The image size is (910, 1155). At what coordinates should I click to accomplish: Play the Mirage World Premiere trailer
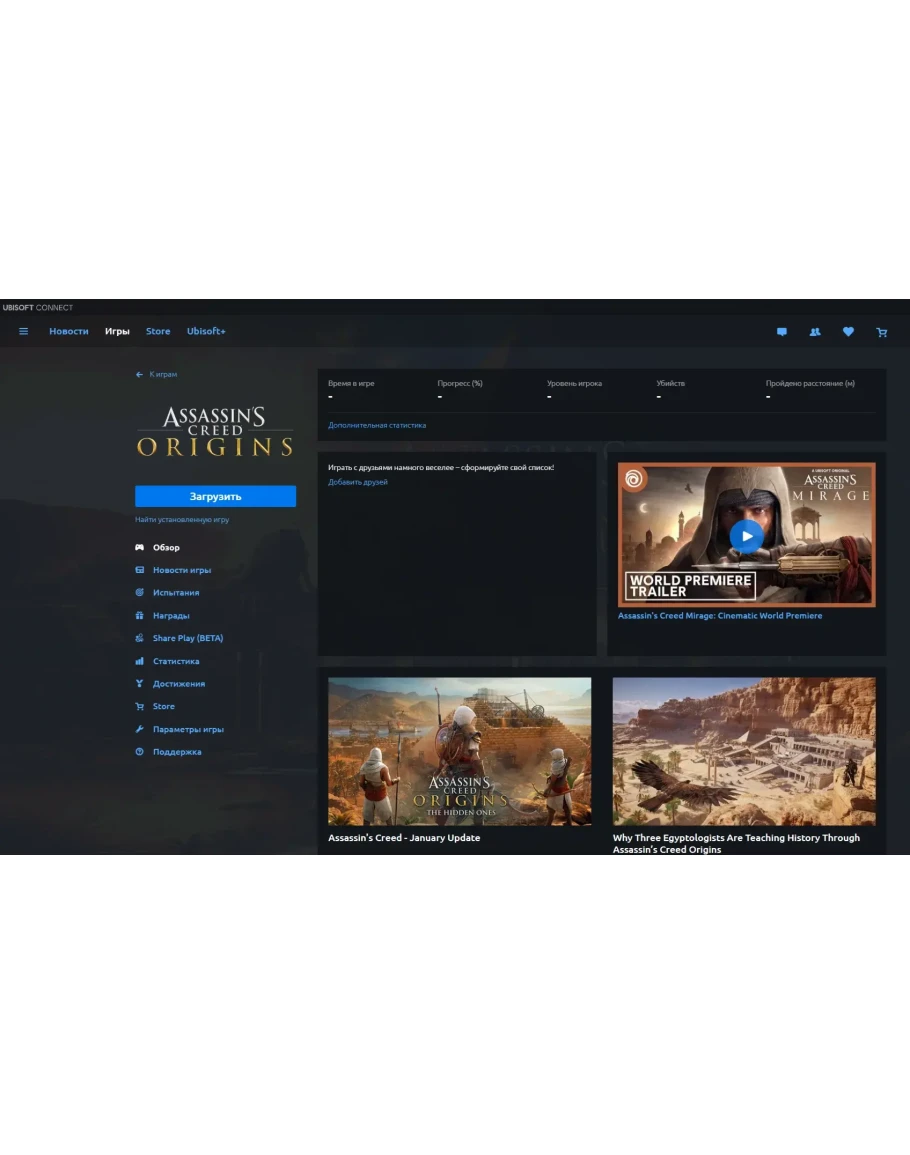[x=745, y=535]
